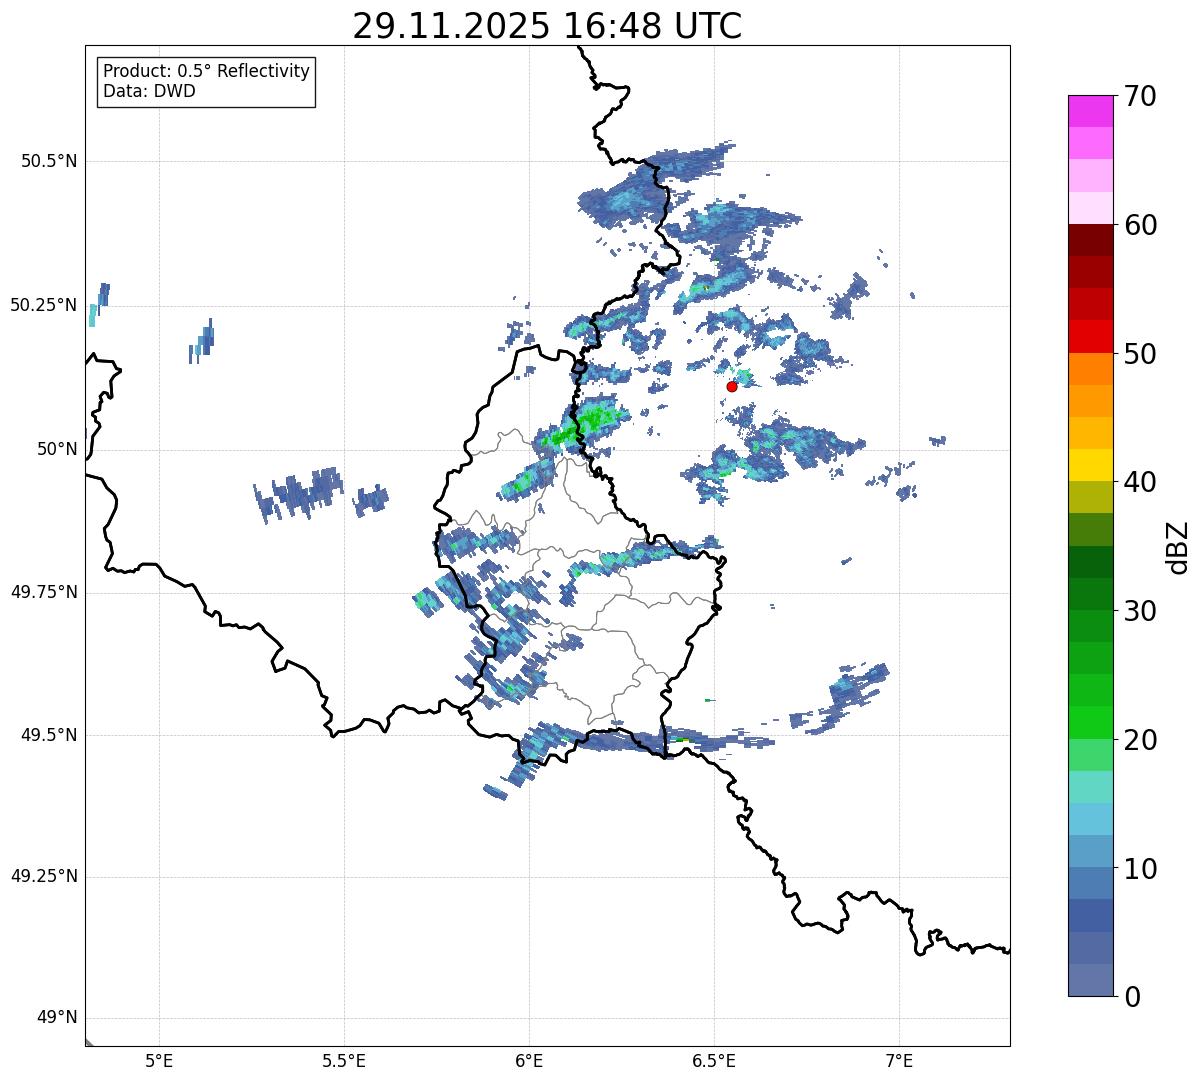
Task: Click the latitude label 49.75°N
Action: click(x=44, y=592)
